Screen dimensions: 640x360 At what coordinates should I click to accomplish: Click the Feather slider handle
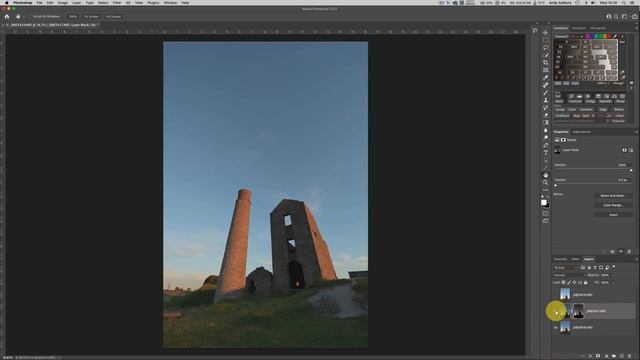pos(556,185)
